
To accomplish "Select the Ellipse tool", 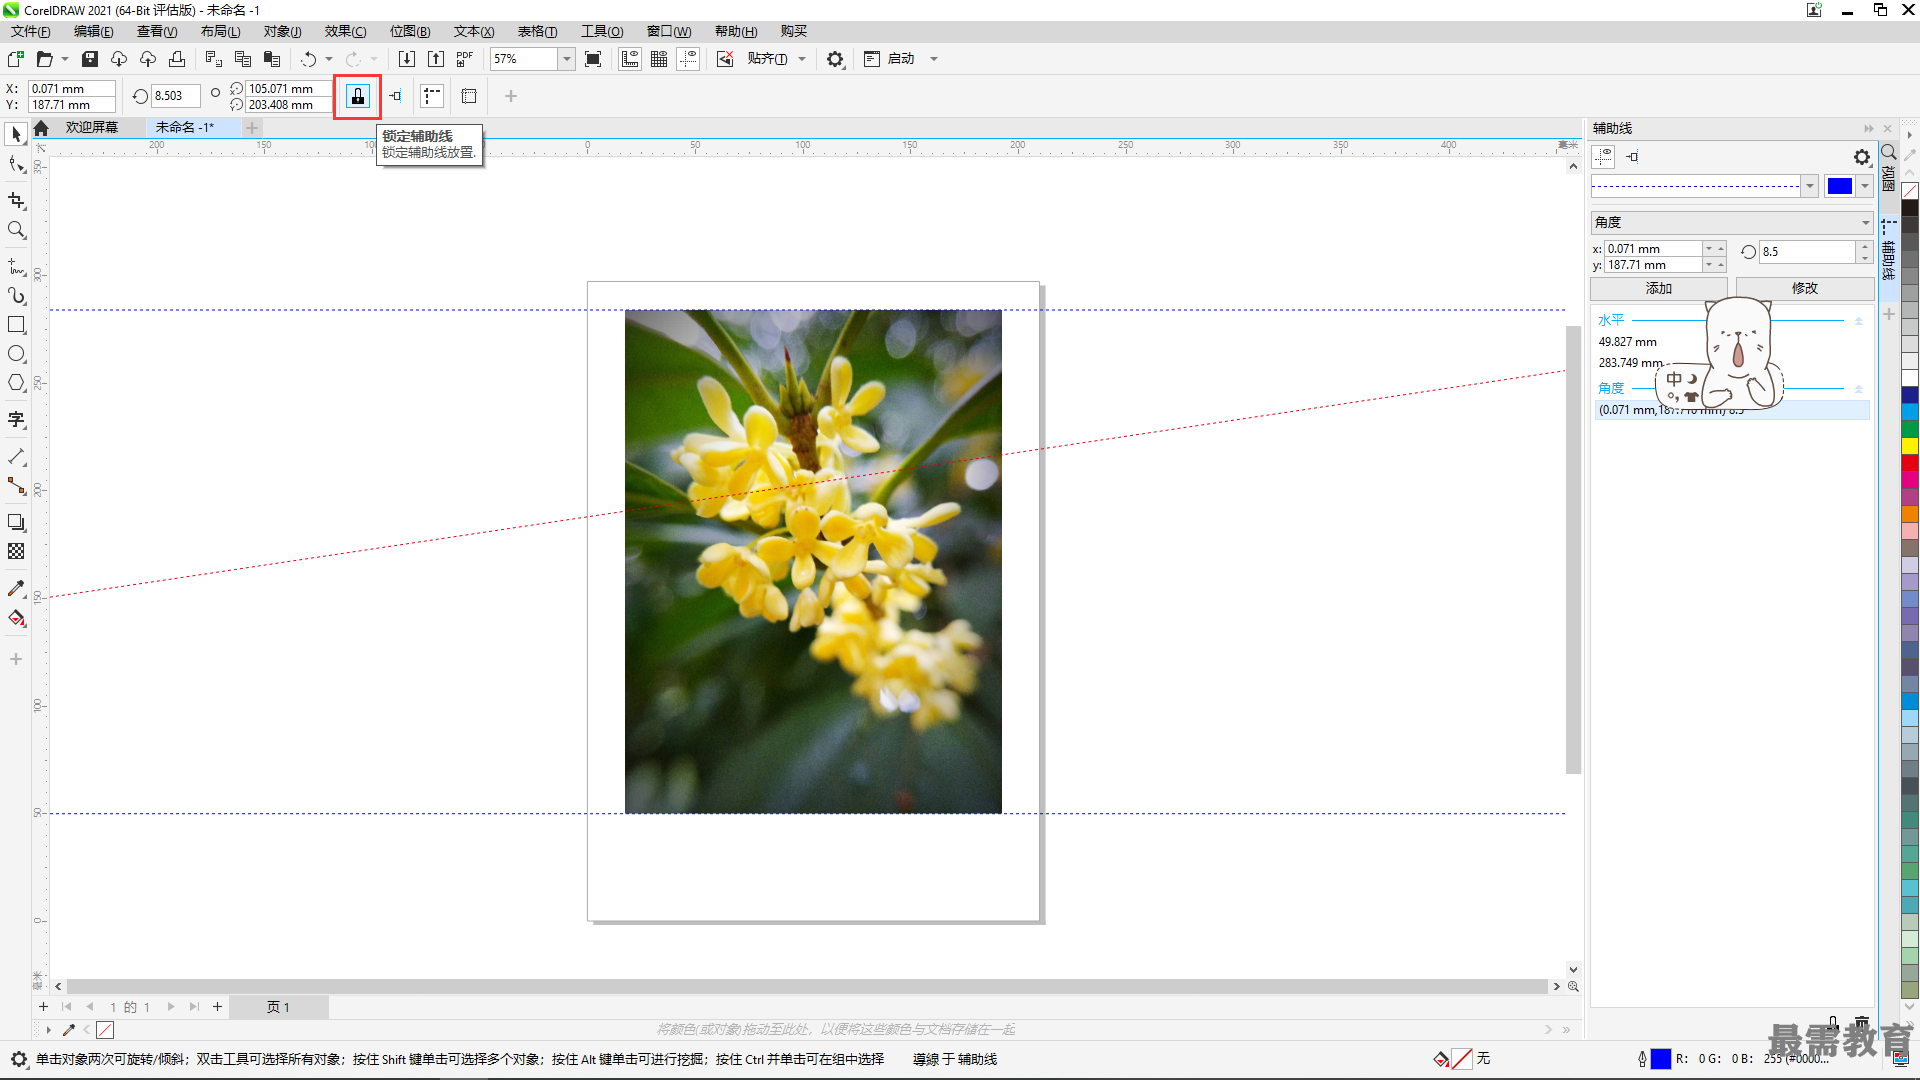I will 16,354.
